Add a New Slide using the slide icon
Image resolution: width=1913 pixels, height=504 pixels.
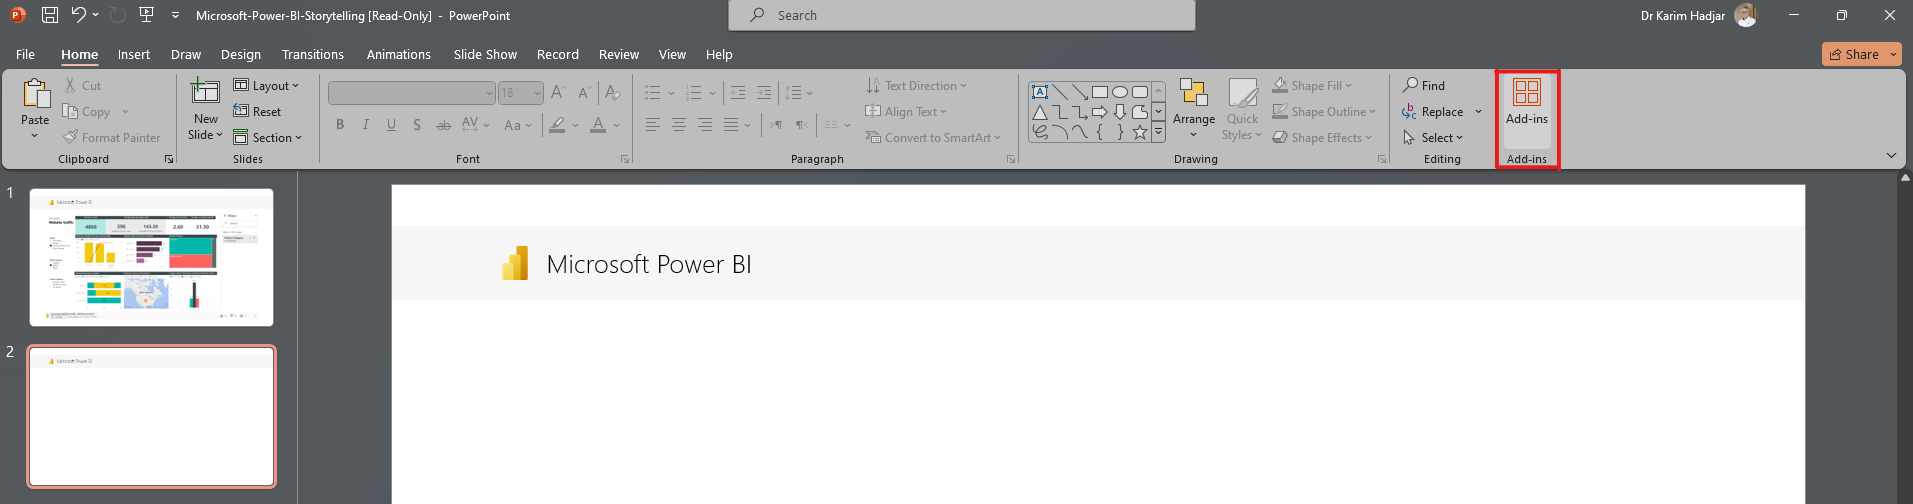click(x=205, y=92)
